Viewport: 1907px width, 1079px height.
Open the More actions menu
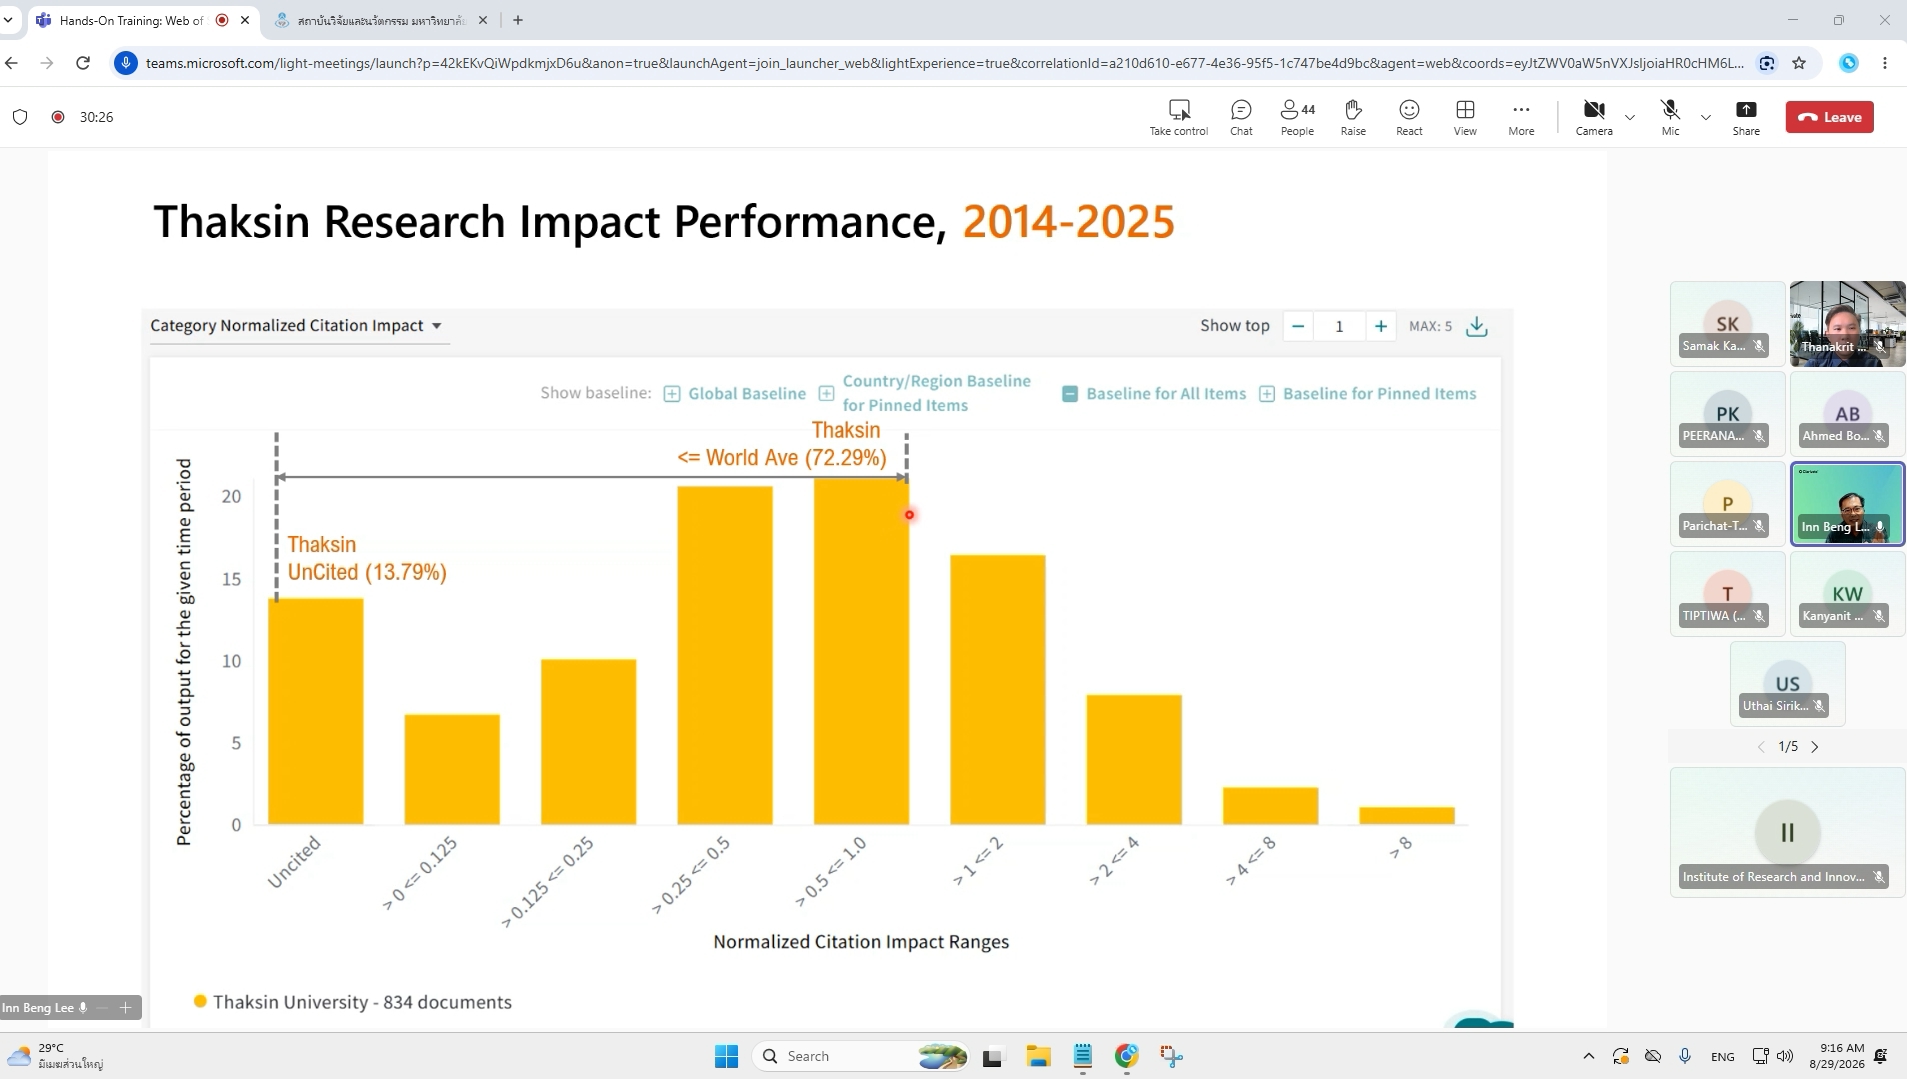coord(1521,117)
